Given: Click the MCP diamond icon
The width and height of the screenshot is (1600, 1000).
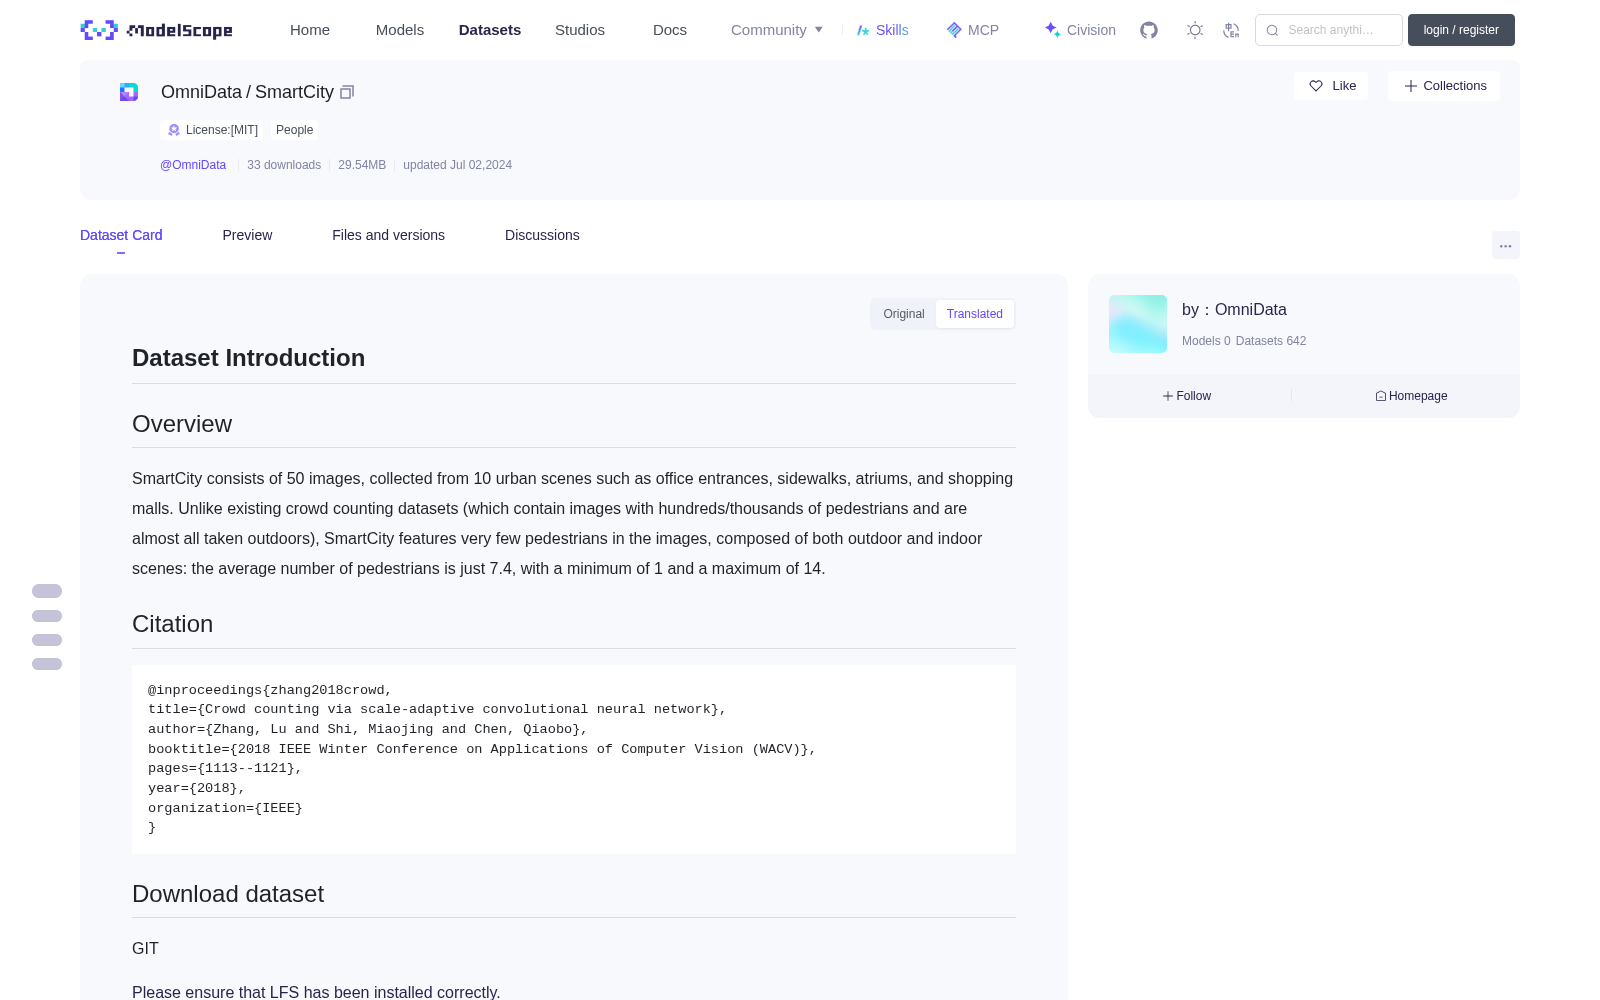Looking at the screenshot, I should click(x=954, y=30).
